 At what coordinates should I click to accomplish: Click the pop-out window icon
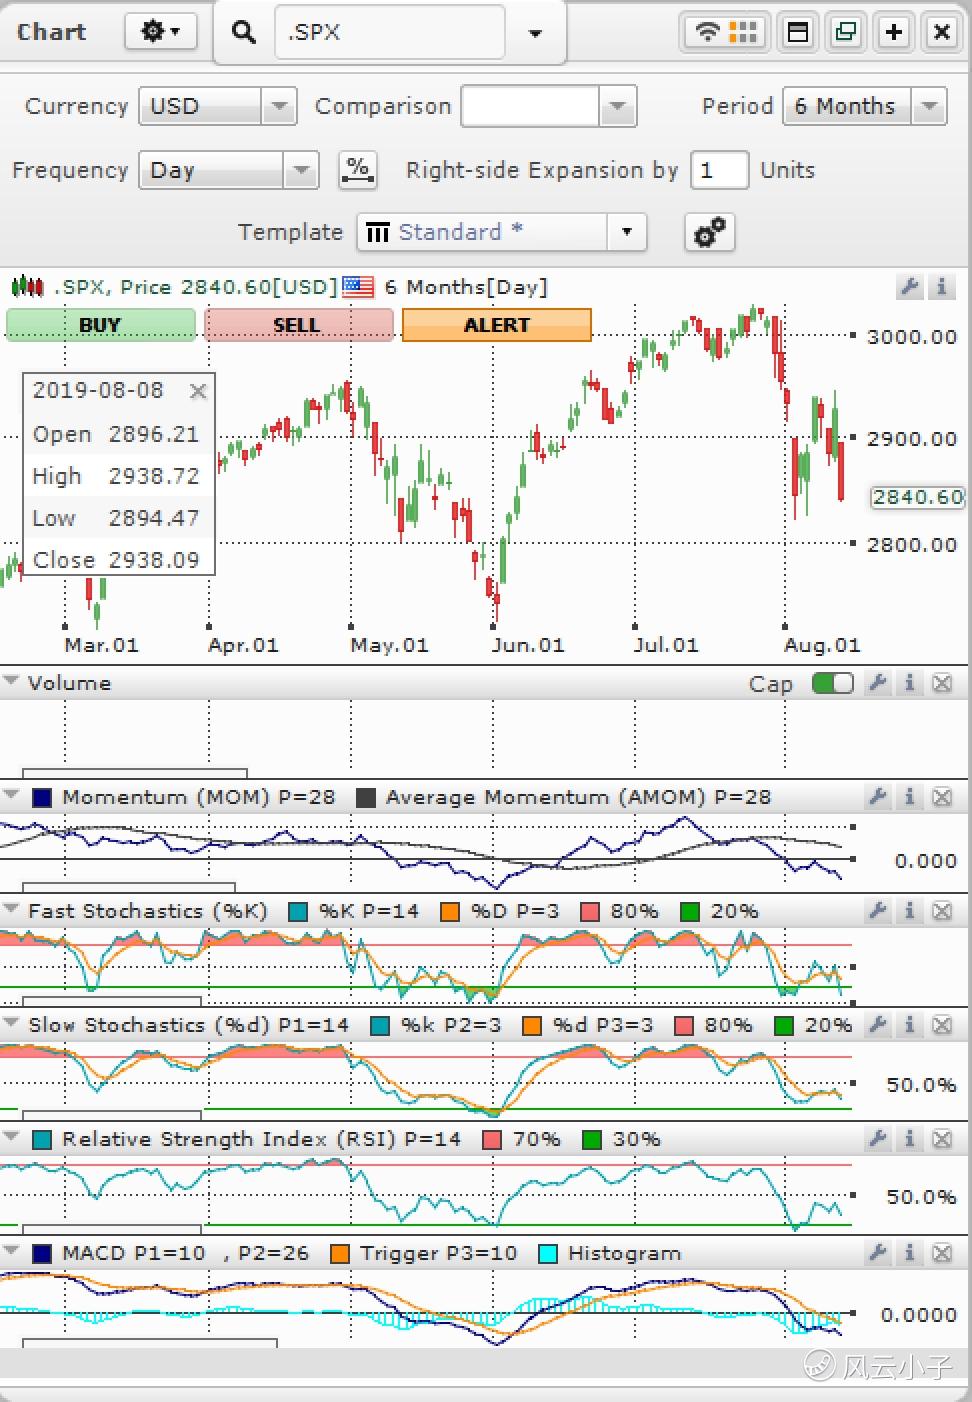[x=846, y=32]
